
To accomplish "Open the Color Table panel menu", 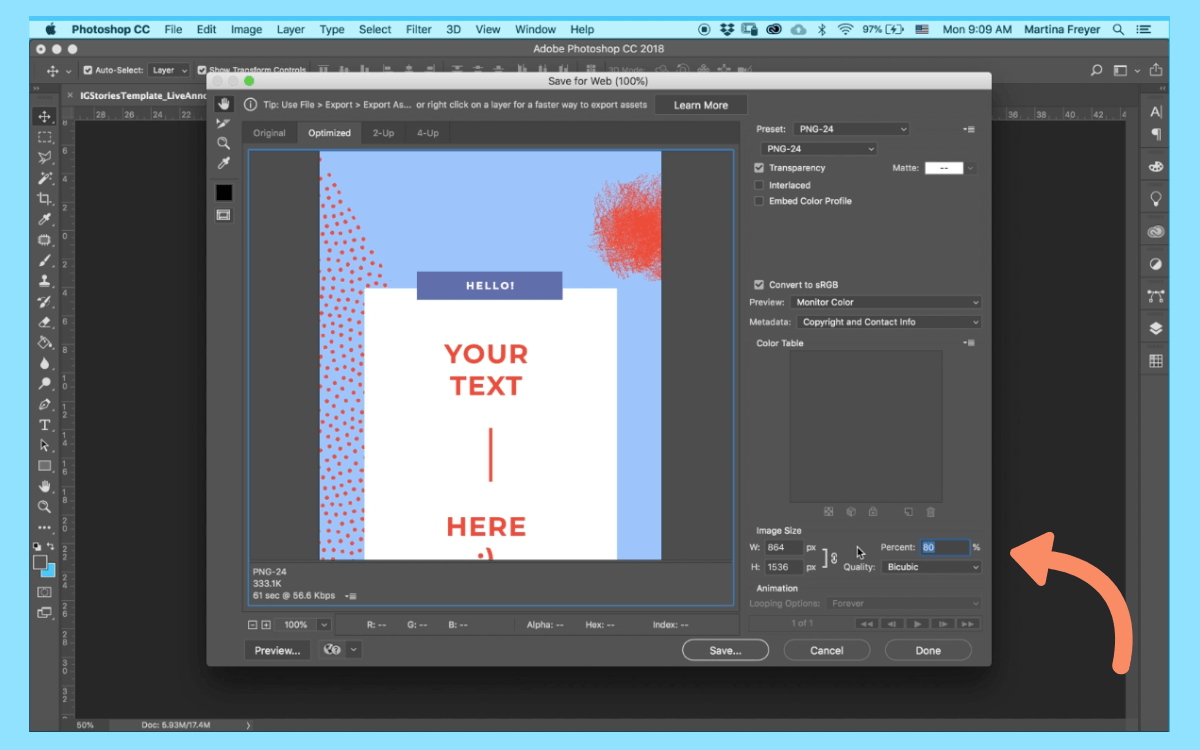I will coord(968,343).
